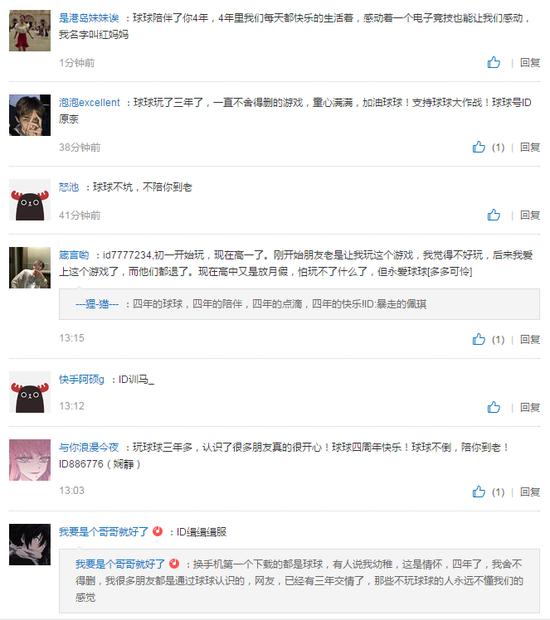Screen dimensions: 550x620
Task: Click verified badge next to 我要是个哥哥就好了
Action: click(158, 531)
